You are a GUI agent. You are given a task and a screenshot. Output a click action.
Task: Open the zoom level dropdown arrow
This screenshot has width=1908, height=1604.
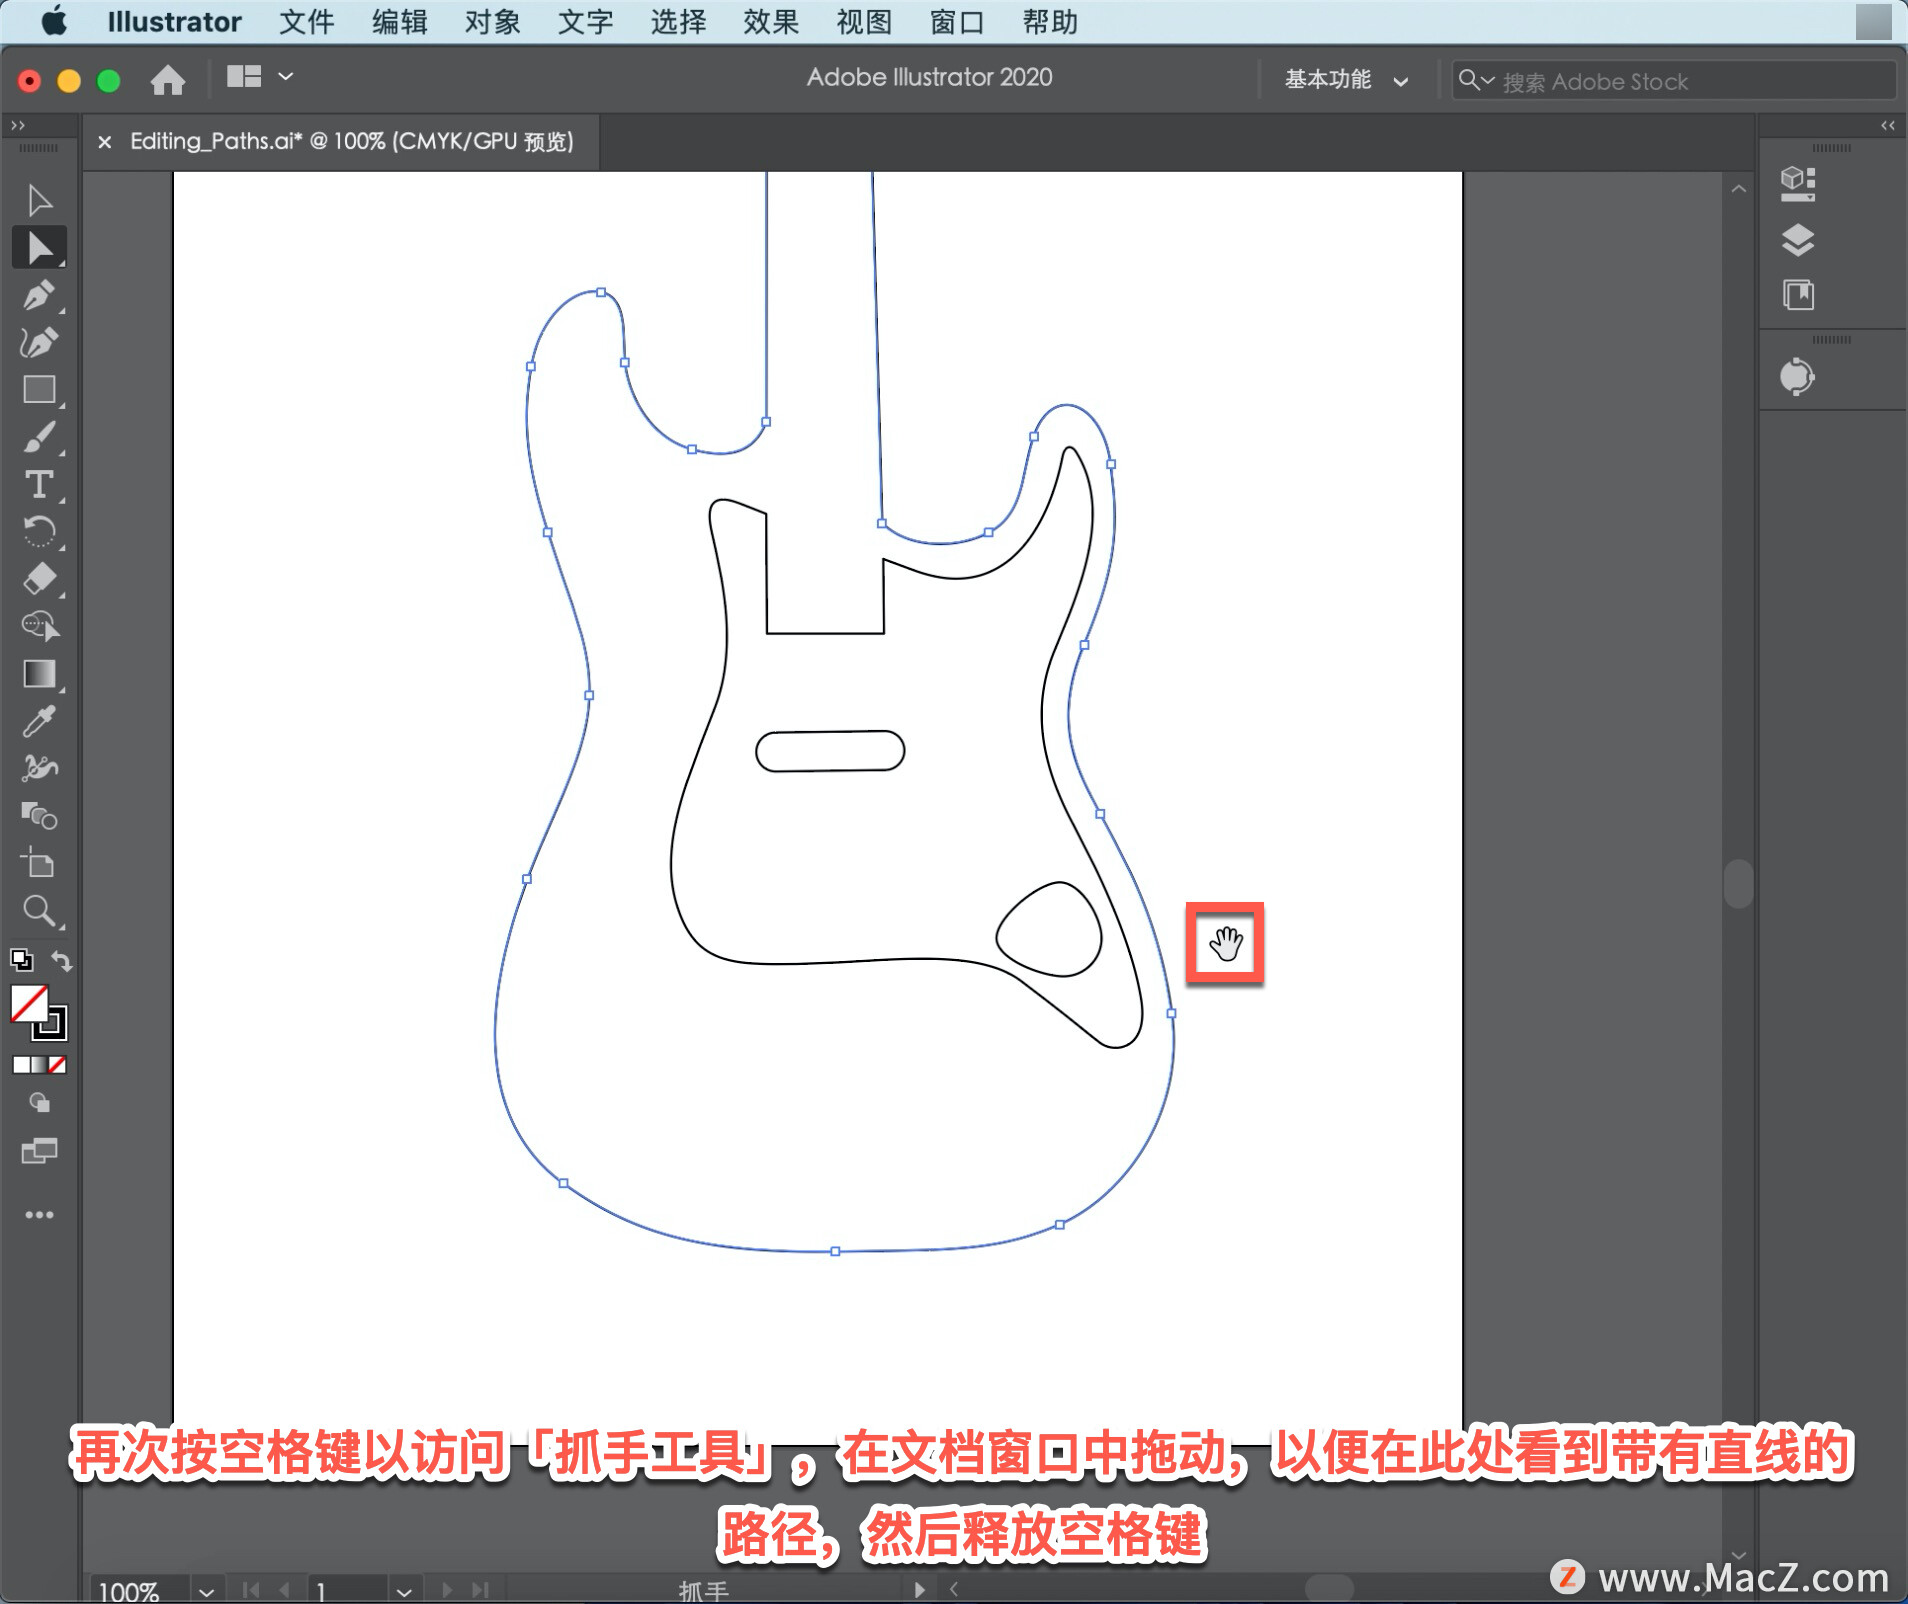(206, 1590)
